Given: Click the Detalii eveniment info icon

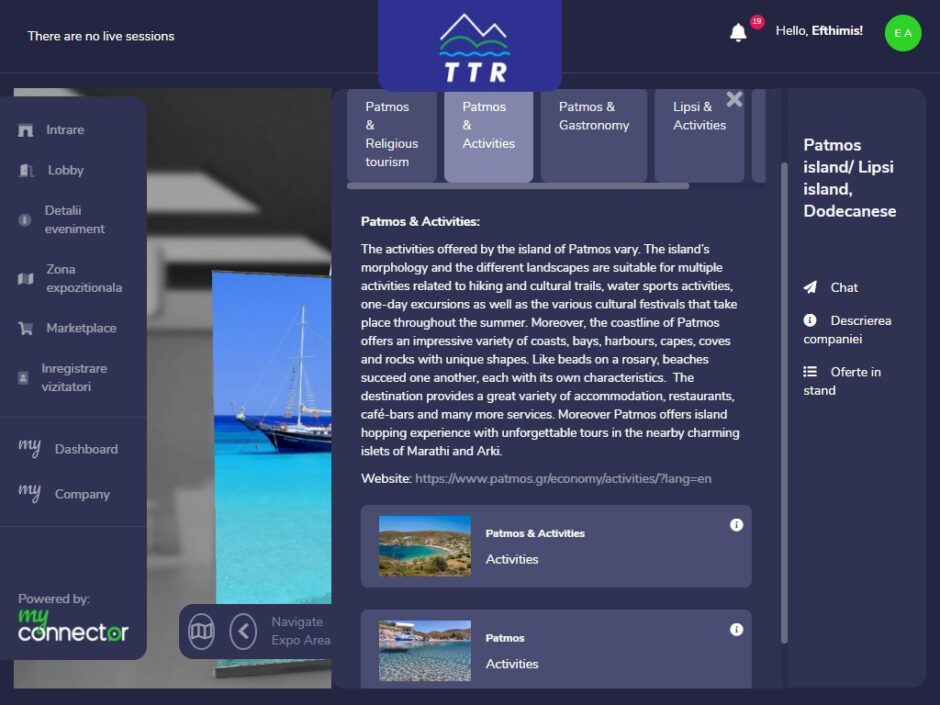Looking at the screenshot, I should (x=25, y=220).
